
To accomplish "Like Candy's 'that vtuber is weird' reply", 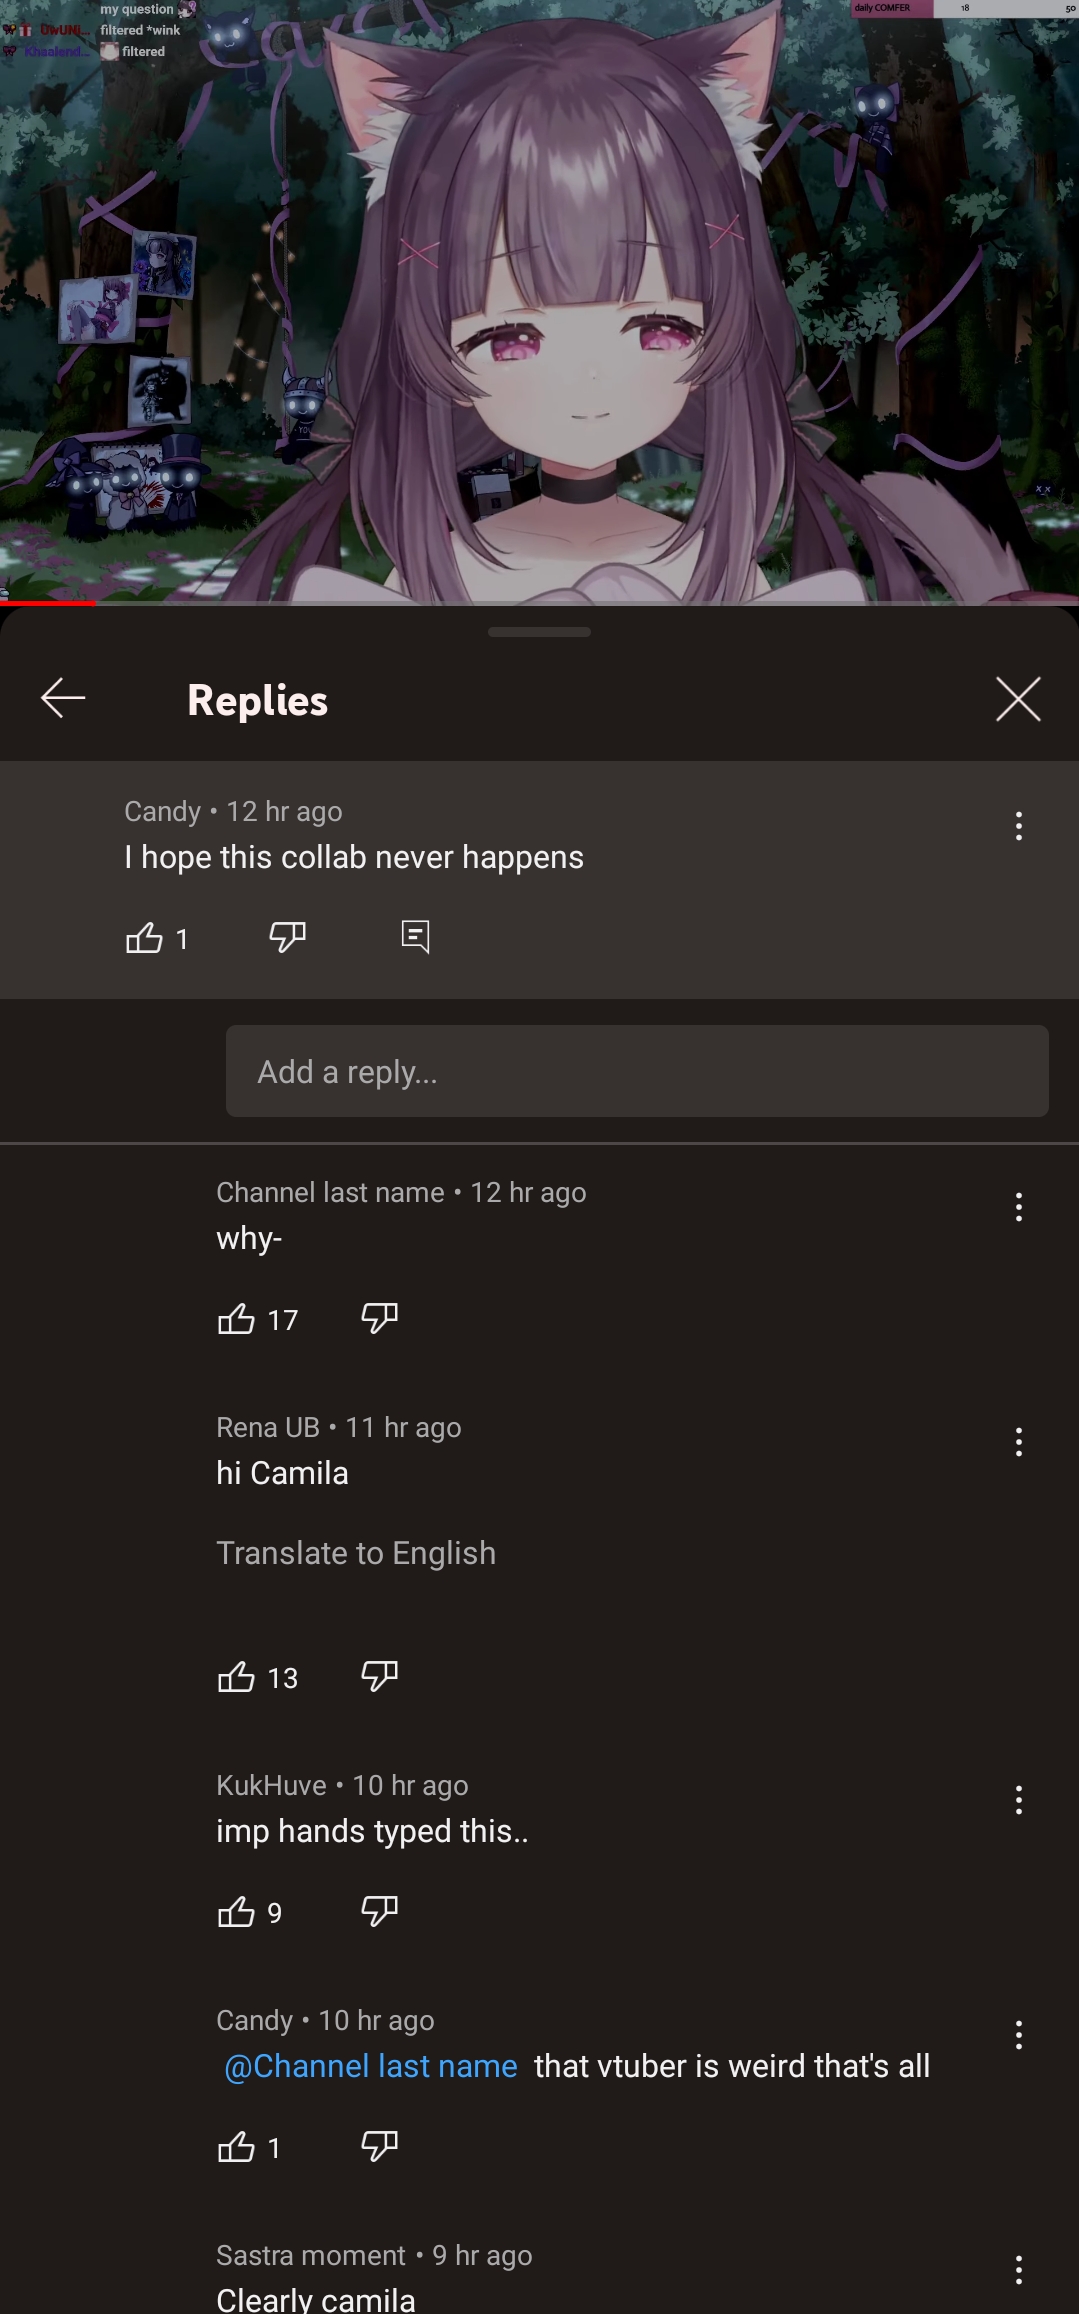I will tap(237, 2147).
